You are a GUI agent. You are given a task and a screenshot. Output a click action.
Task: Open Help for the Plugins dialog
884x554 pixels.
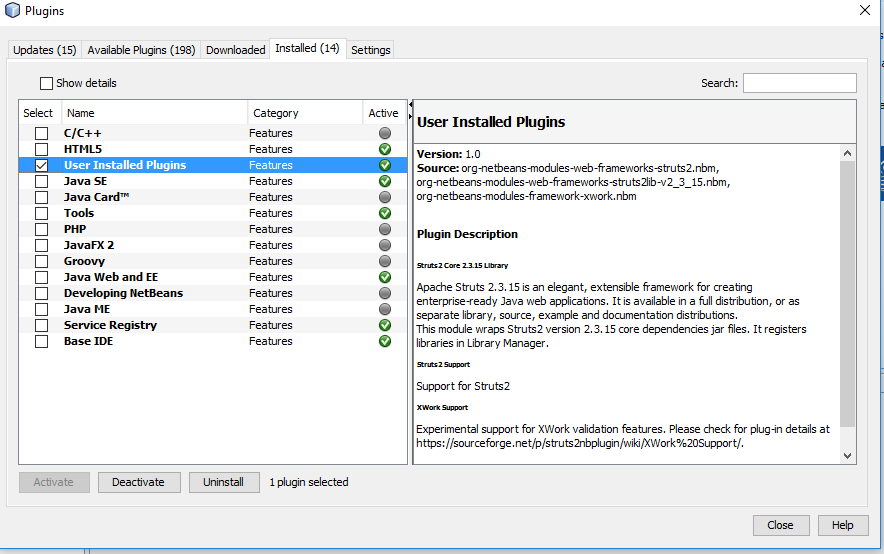843,525
